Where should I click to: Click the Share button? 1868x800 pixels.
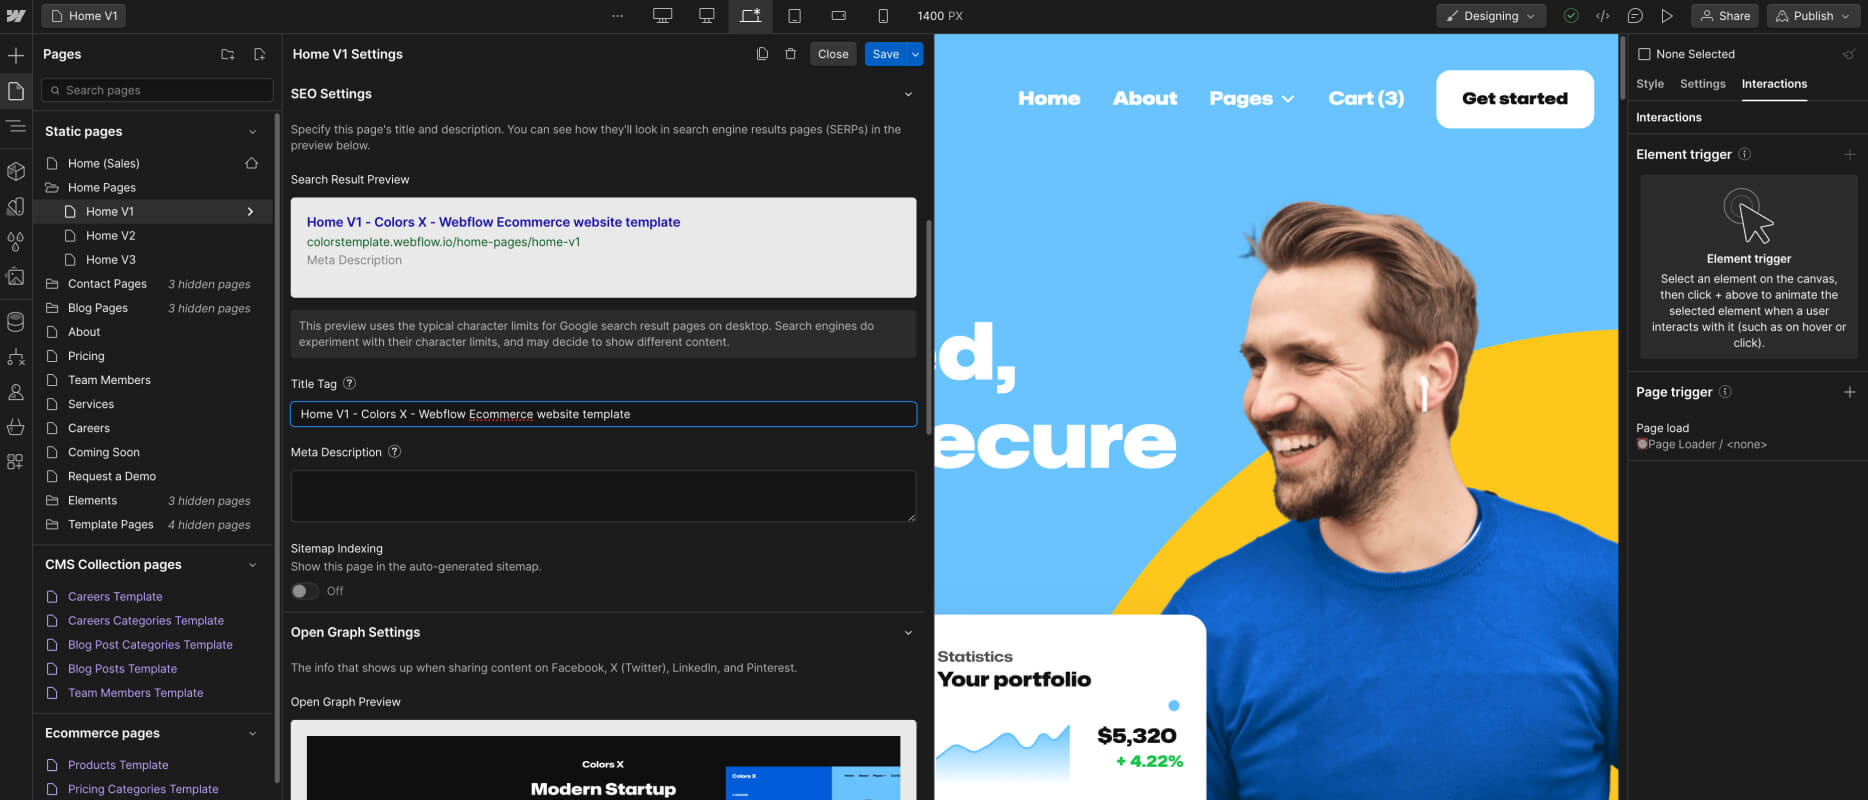1725,16
